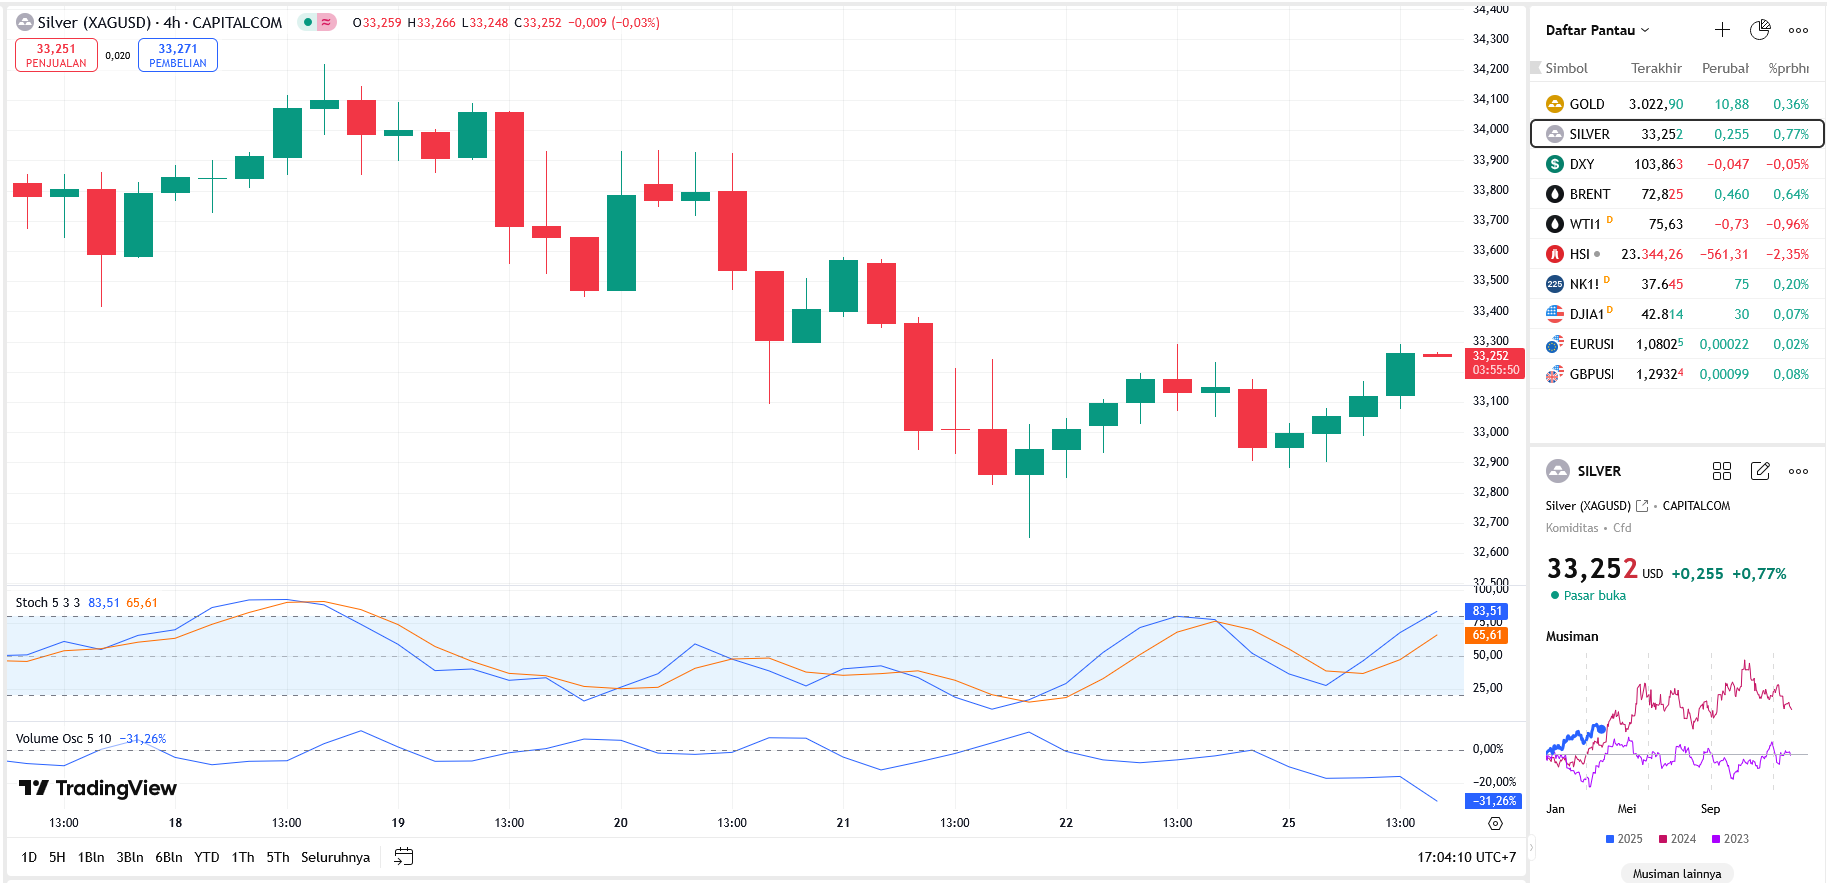
Task: Click the external link icon beside Silver (XAGUSD)
Action: (1641, 506)
